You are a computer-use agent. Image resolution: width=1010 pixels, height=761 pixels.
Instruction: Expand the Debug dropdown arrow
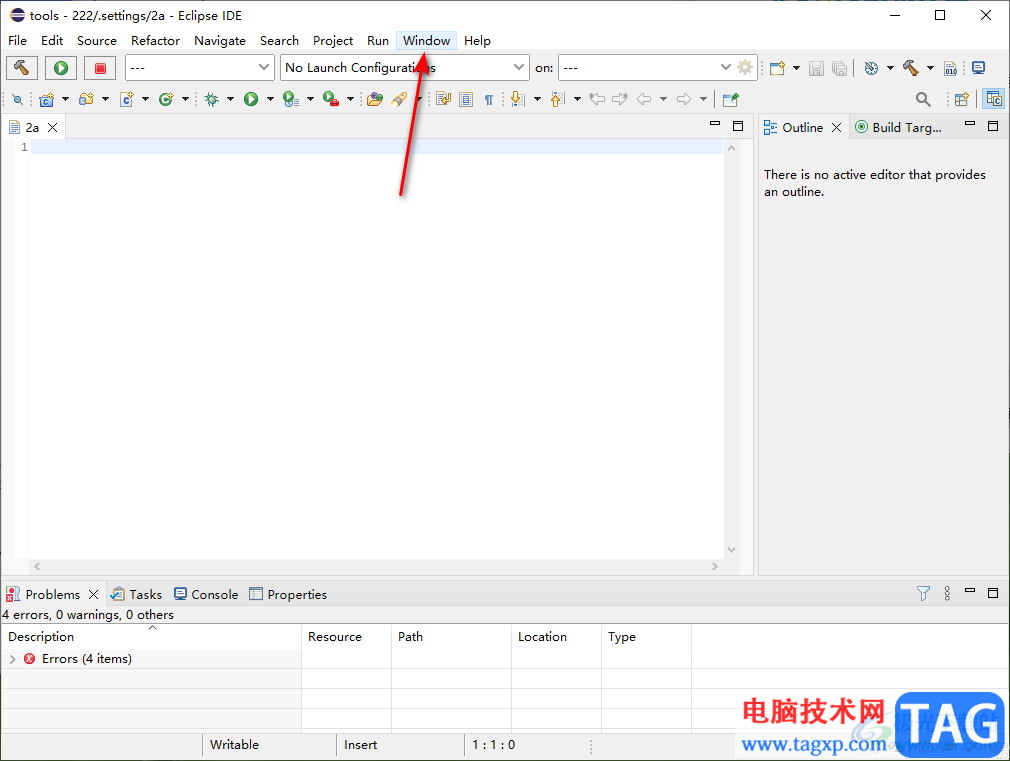[230, 99]
